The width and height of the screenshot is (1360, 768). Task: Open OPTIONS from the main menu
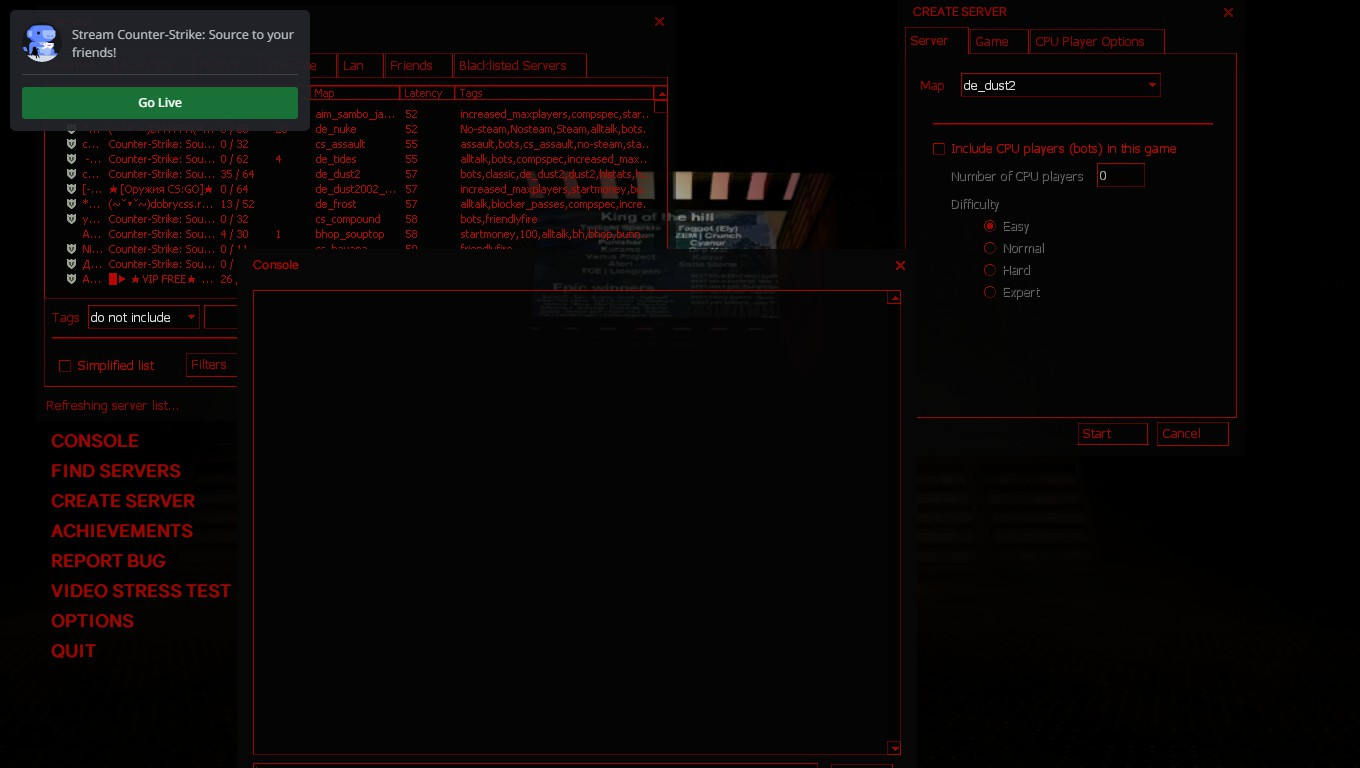click(92, 621)
